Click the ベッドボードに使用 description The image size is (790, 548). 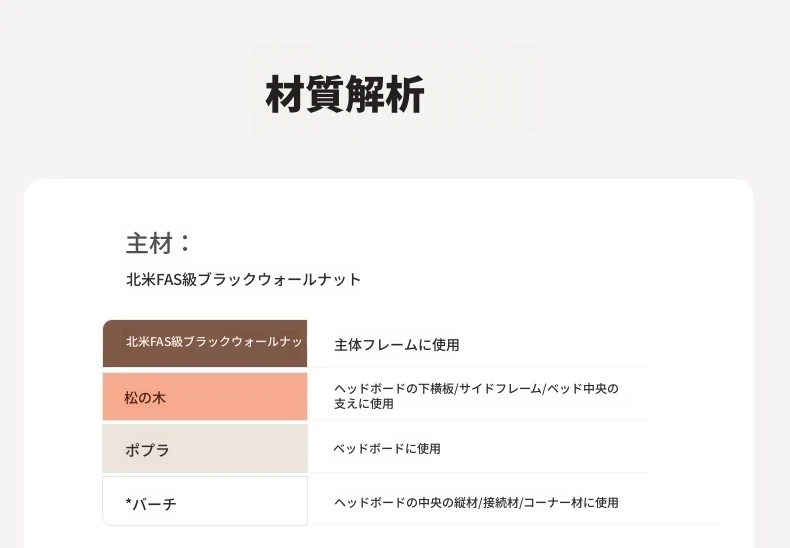click(387, 449)
